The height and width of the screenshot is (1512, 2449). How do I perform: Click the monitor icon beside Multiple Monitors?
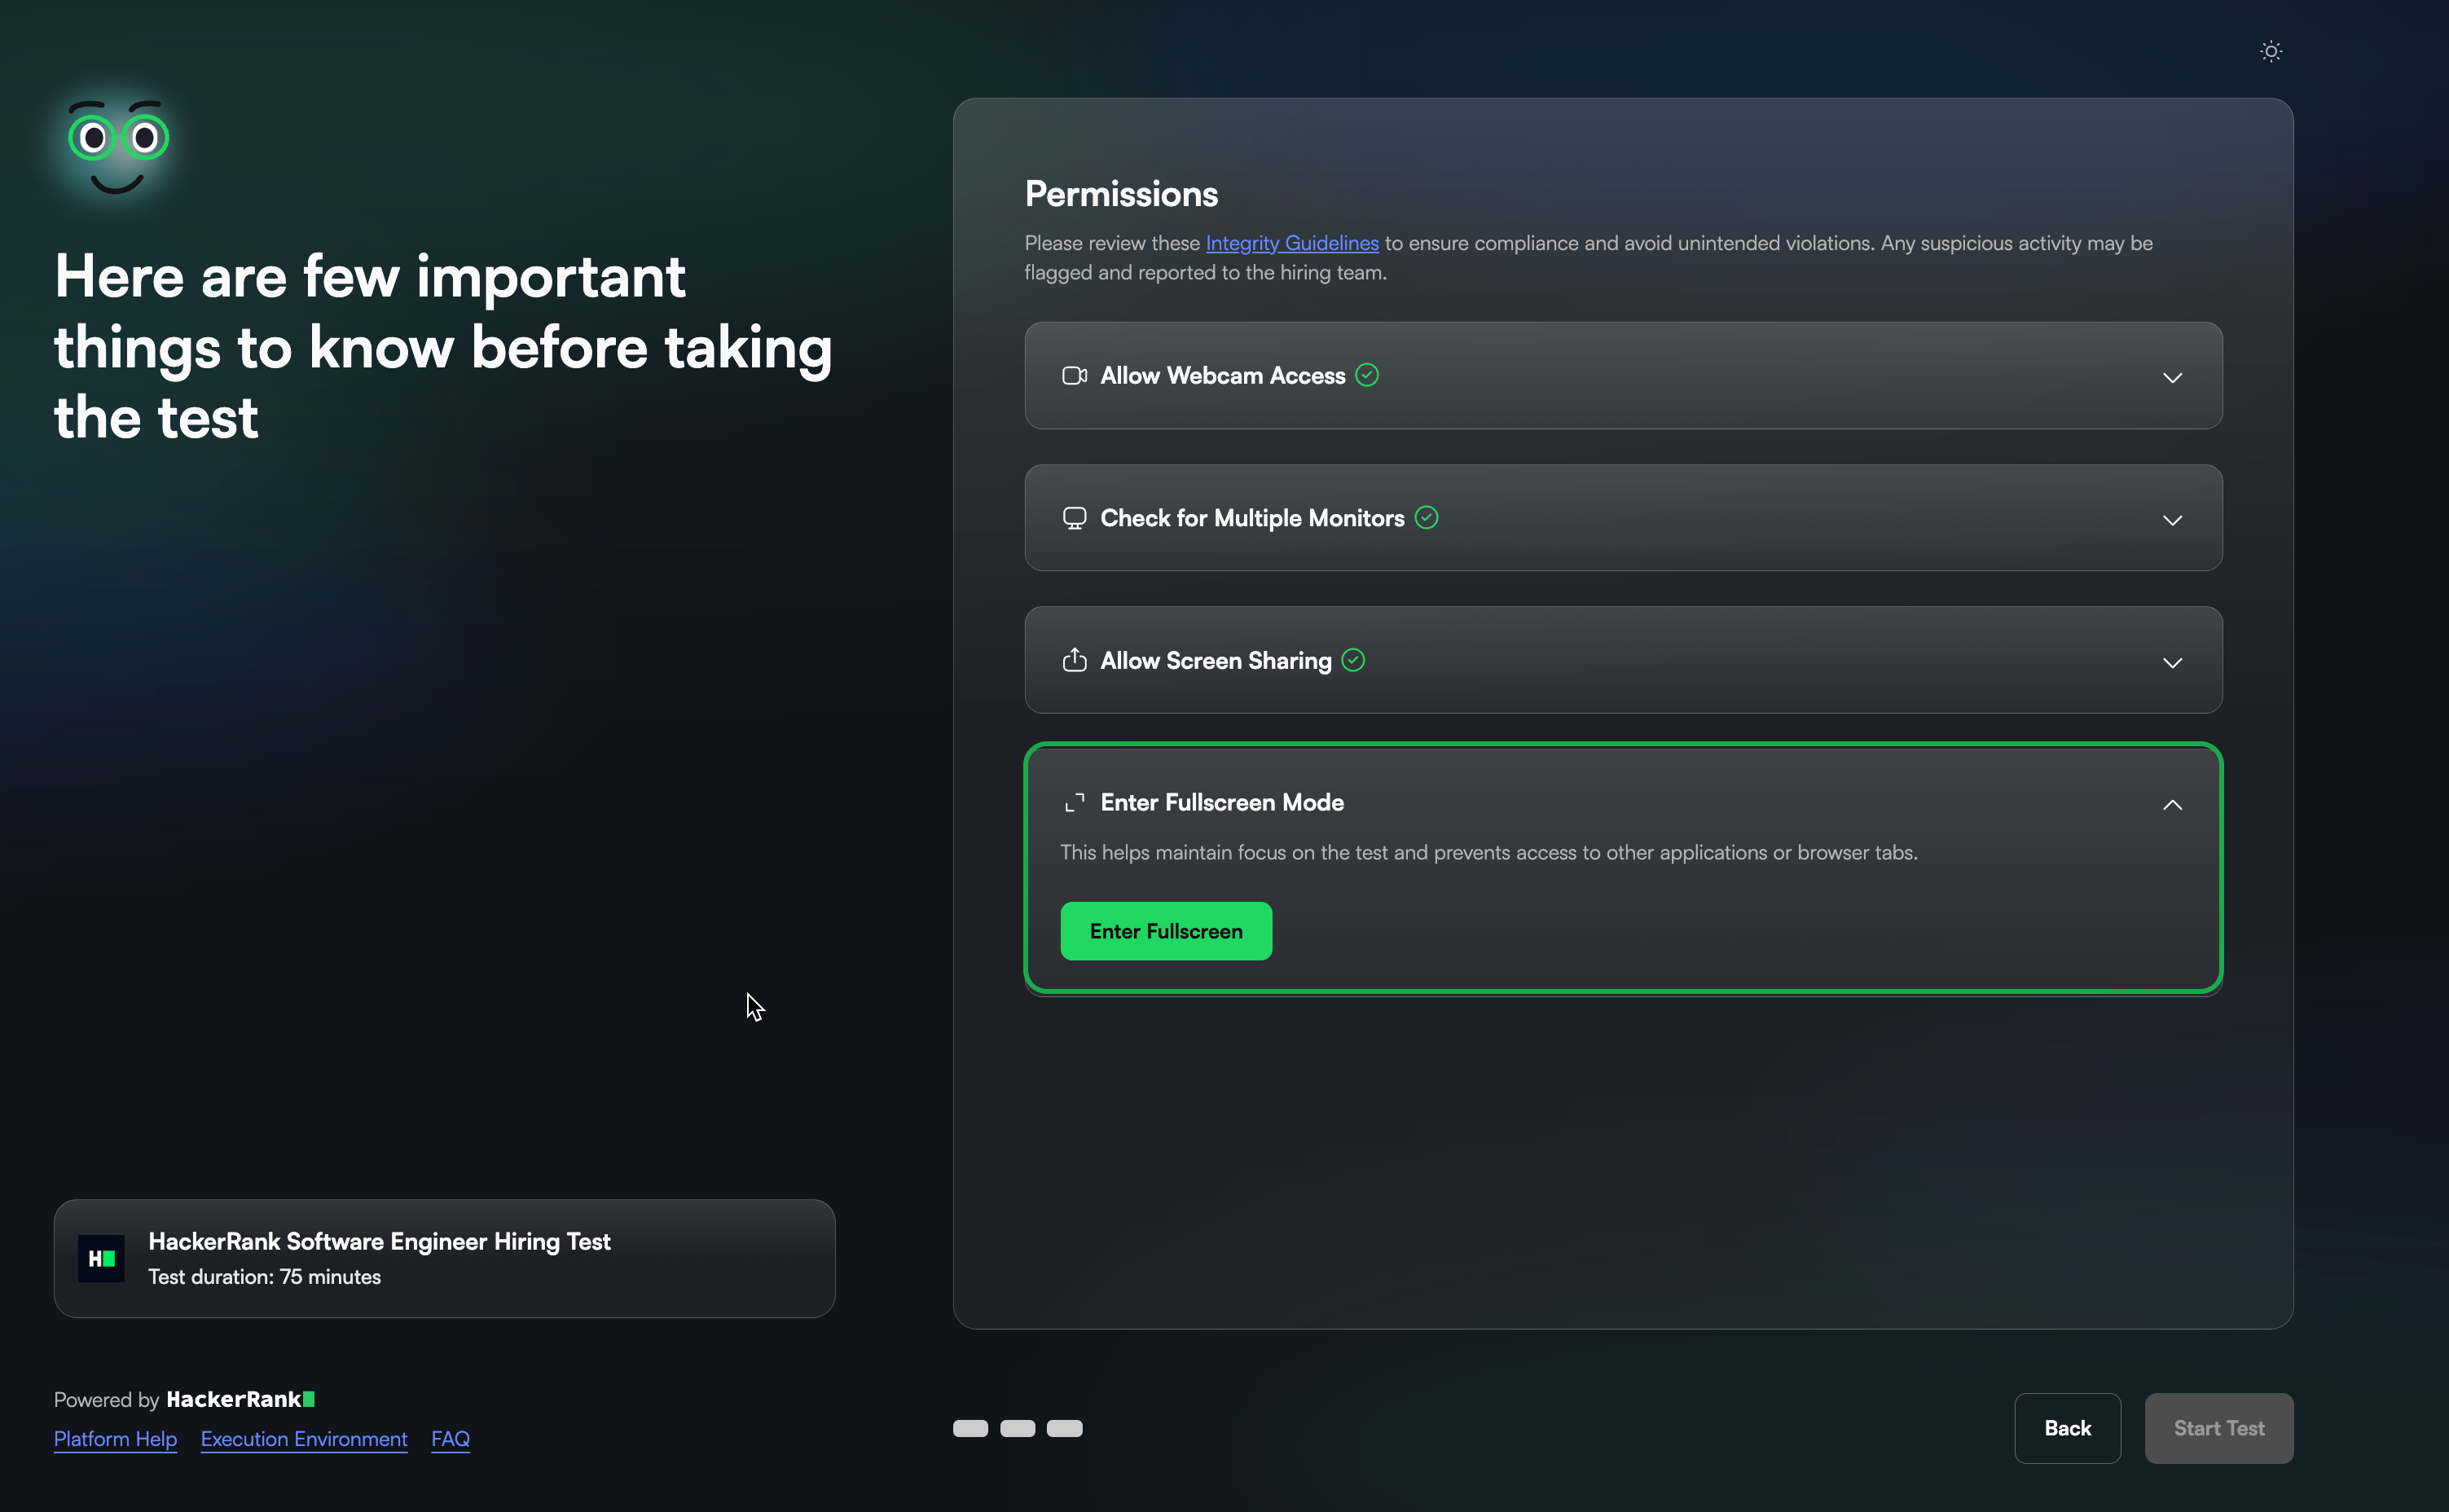tap(1074, 518)
